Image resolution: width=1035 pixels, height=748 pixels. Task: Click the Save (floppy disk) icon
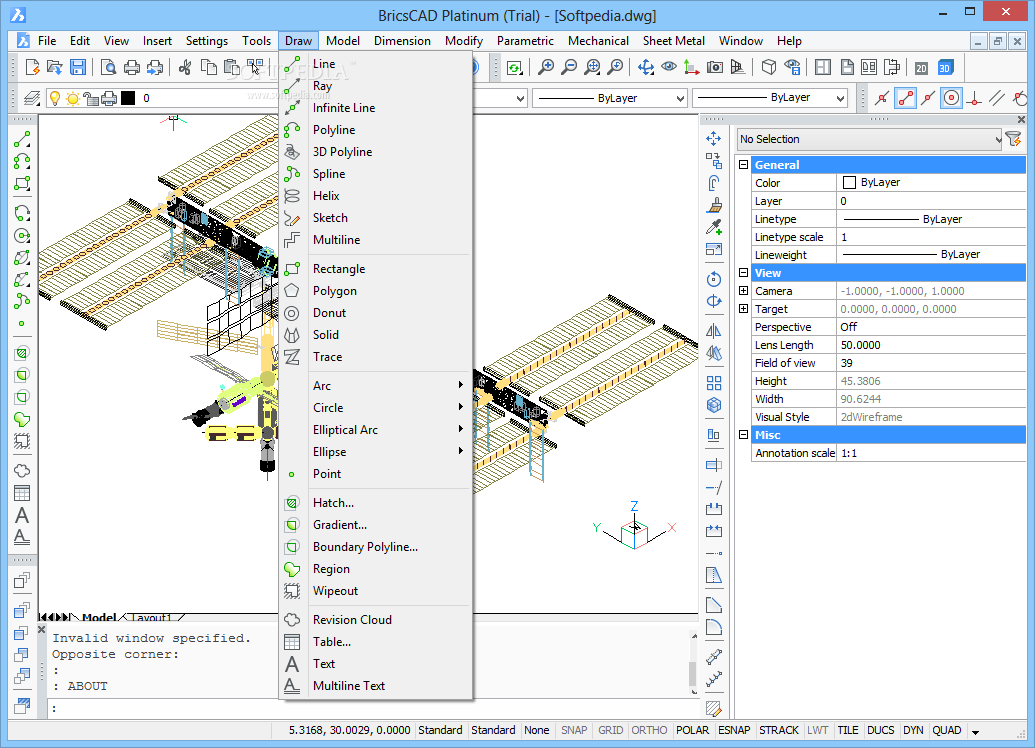tap(78, 67)
